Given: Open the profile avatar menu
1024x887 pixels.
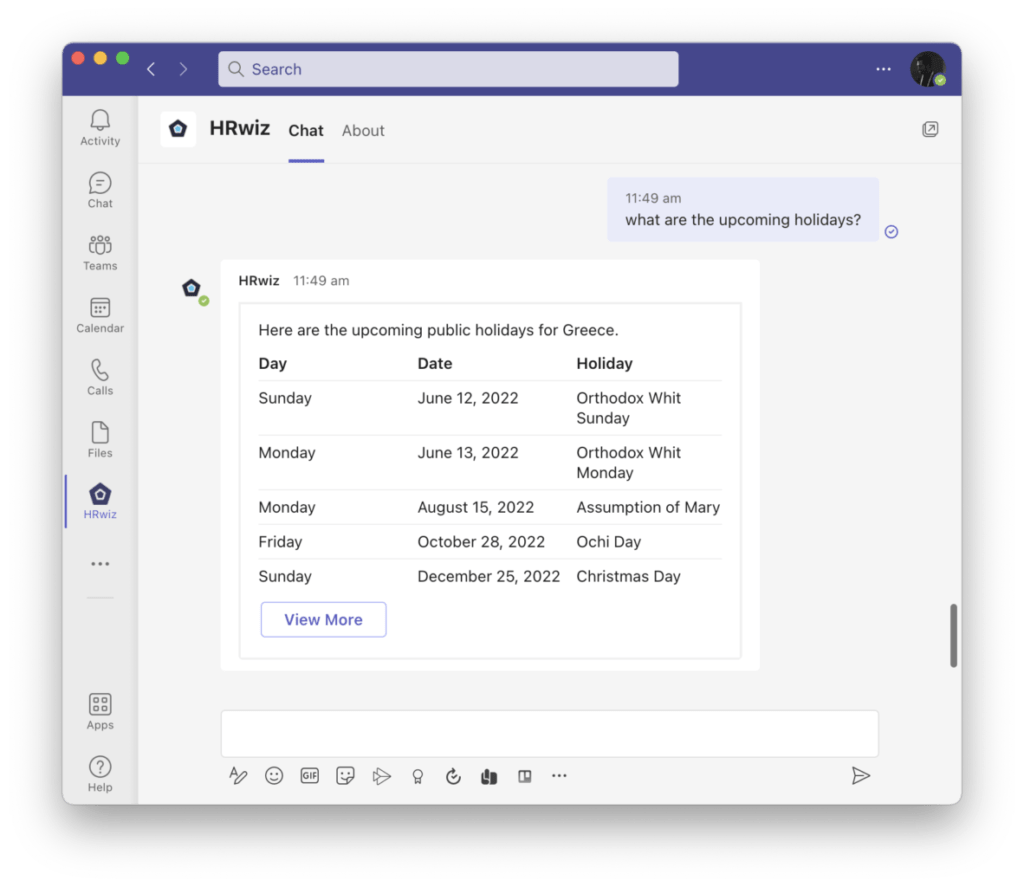Looking at the screenshot, I should point(928,69).
